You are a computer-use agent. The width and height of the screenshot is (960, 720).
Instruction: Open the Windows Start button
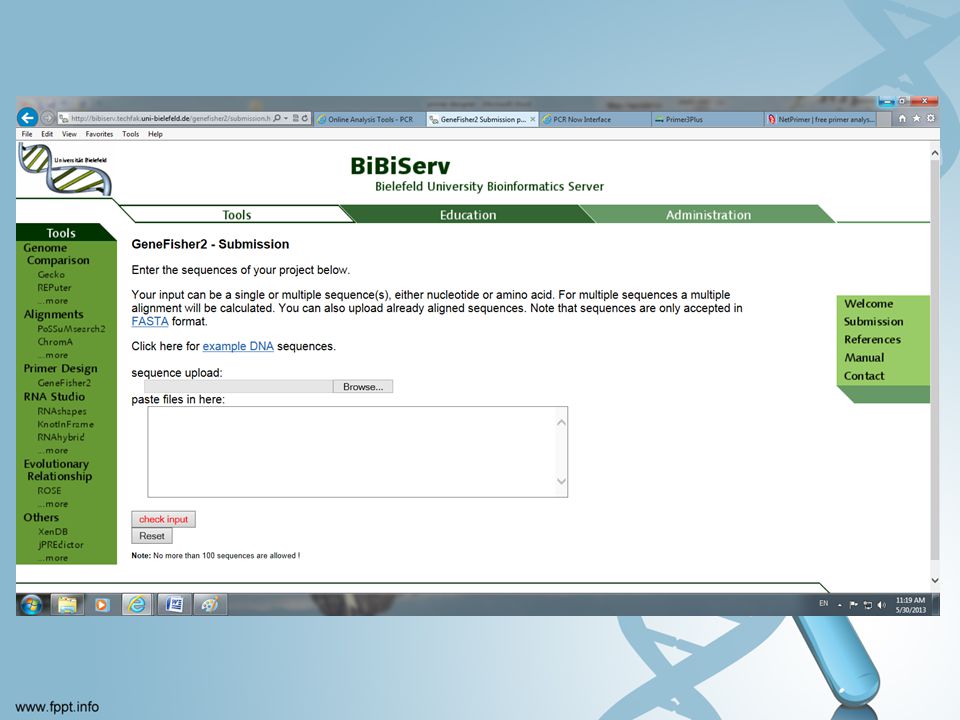tap(31, 605)
